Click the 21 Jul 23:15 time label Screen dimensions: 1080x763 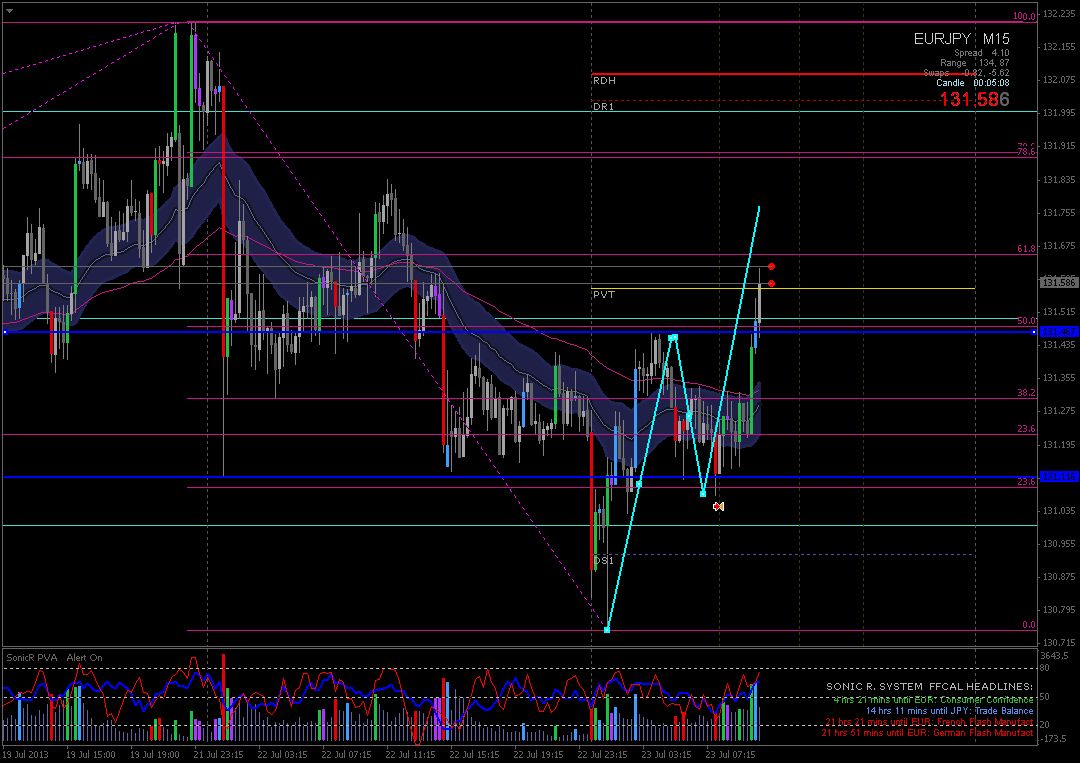(x=218, y=755)
